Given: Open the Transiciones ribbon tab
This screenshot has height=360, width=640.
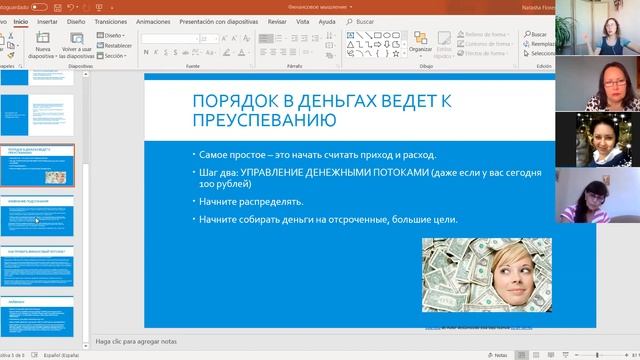Looking at the screenshot, I should [111, 22].
